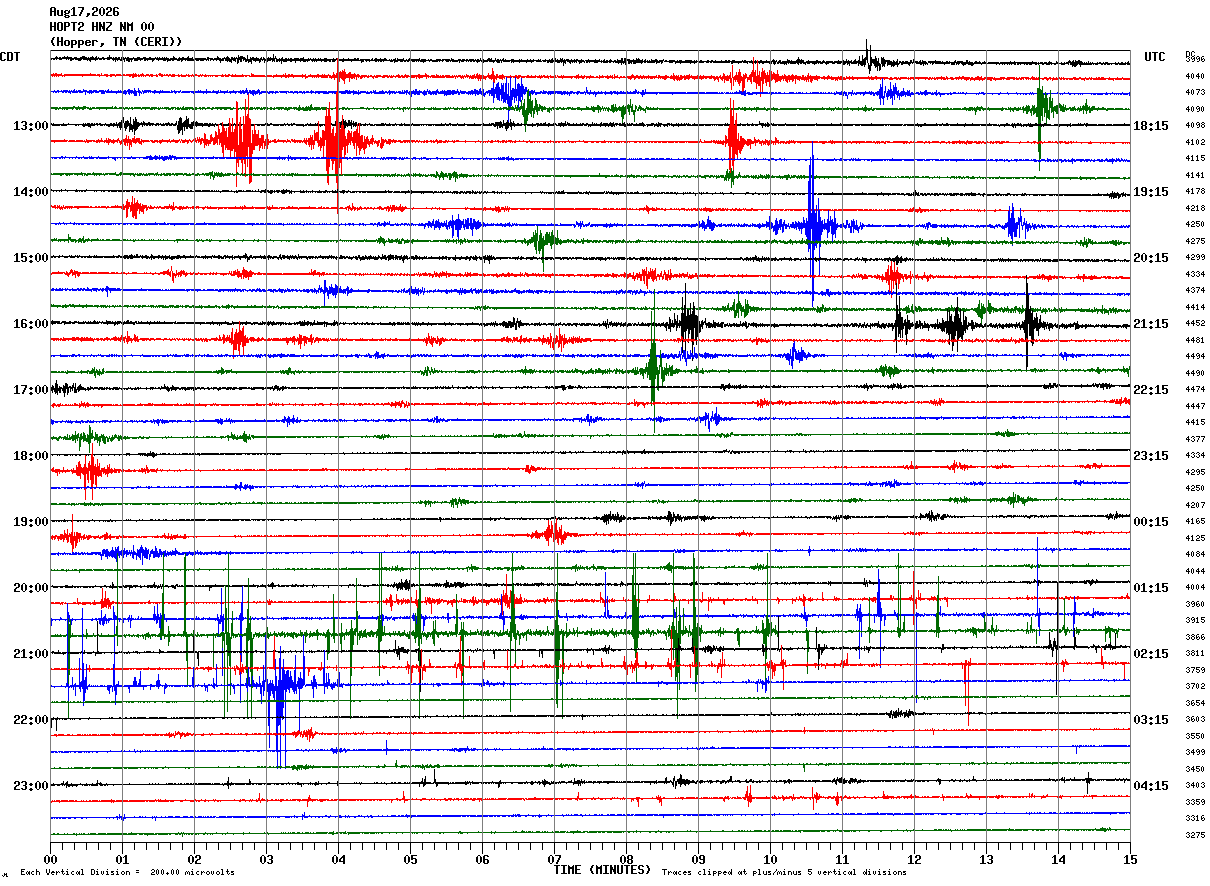The image size is (1210, 886).
Task: Click the DC offset value 3275
Action: point(1195,835)
